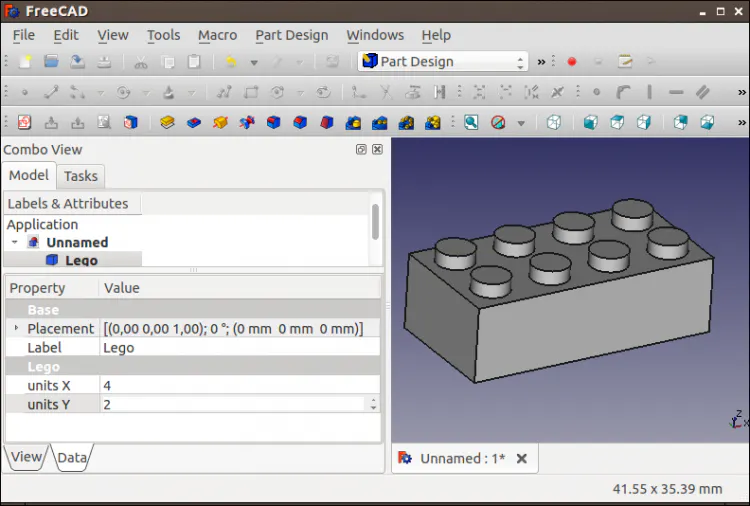Click the Fit All zoom icon

click(470, 123)
